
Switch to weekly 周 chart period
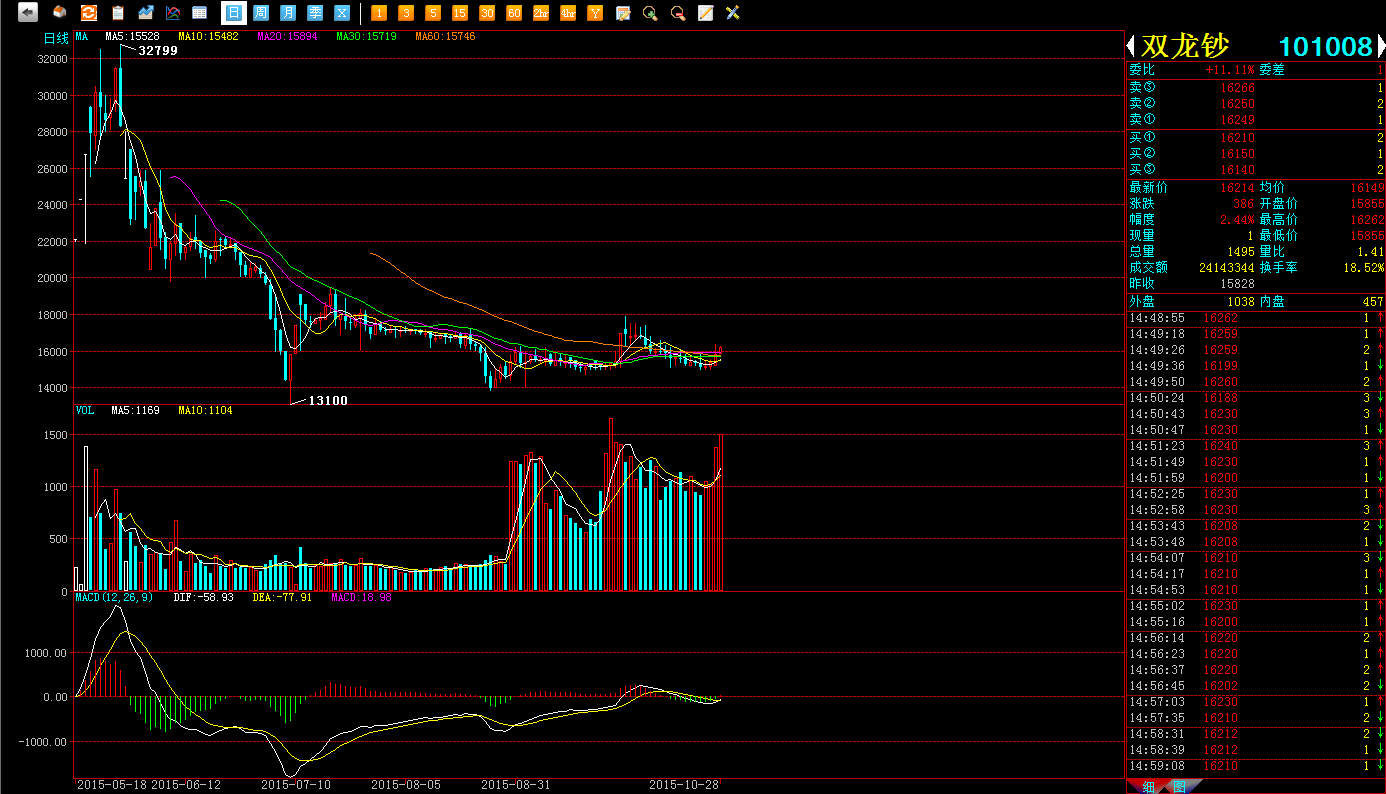click(x=260, y=13)
